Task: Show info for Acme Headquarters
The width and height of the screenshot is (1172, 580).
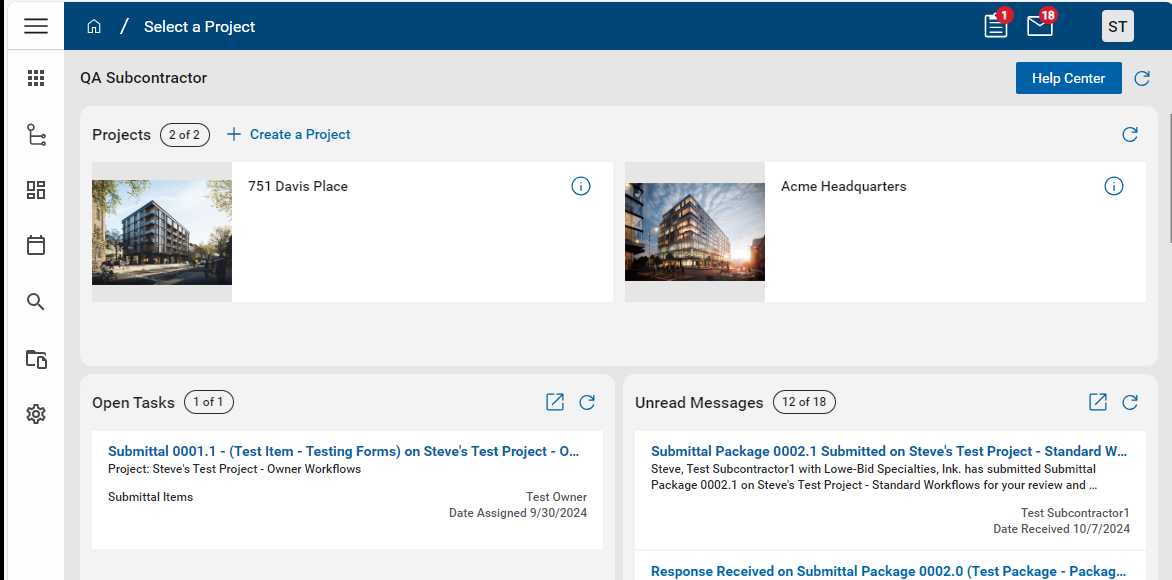Action: coord(1114,186)
